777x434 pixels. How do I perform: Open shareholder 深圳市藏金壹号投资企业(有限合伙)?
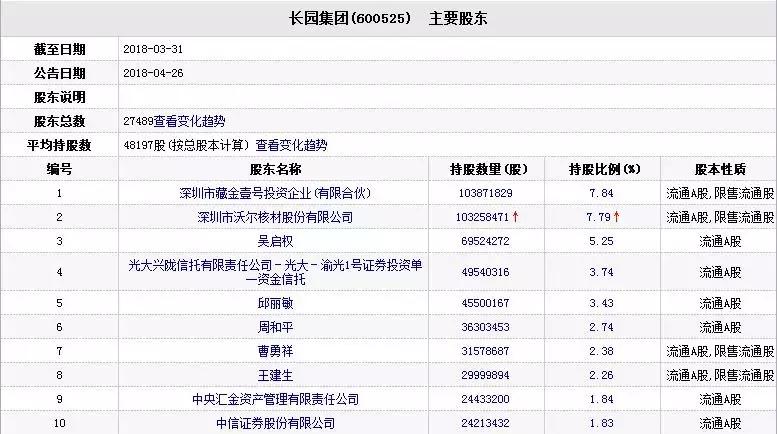click(x=275, y=193)
